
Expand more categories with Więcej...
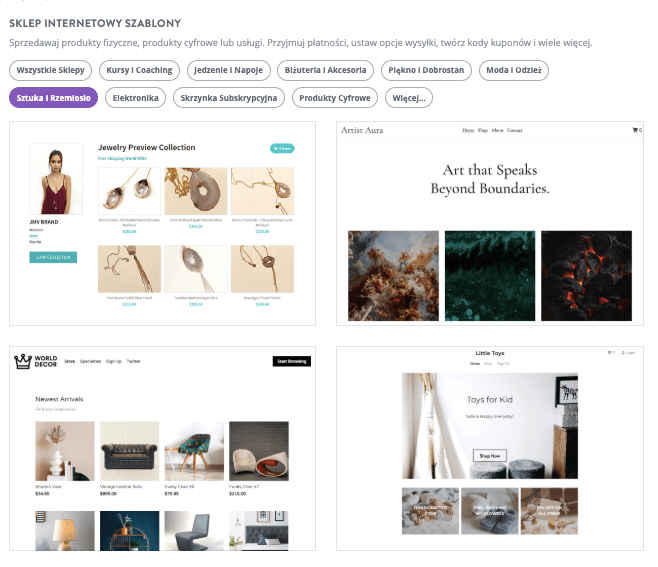click(x=409, y=98)
